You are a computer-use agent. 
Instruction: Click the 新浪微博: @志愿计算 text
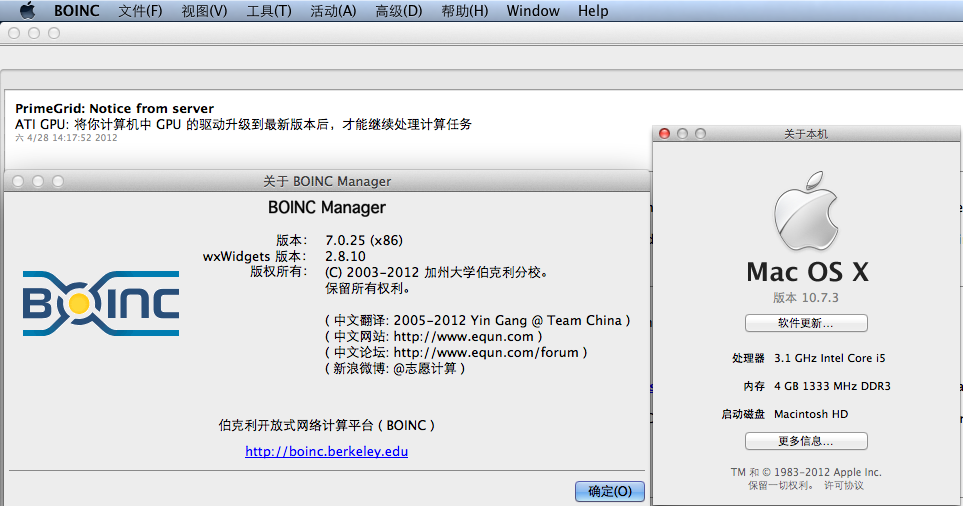pos(395,368)
